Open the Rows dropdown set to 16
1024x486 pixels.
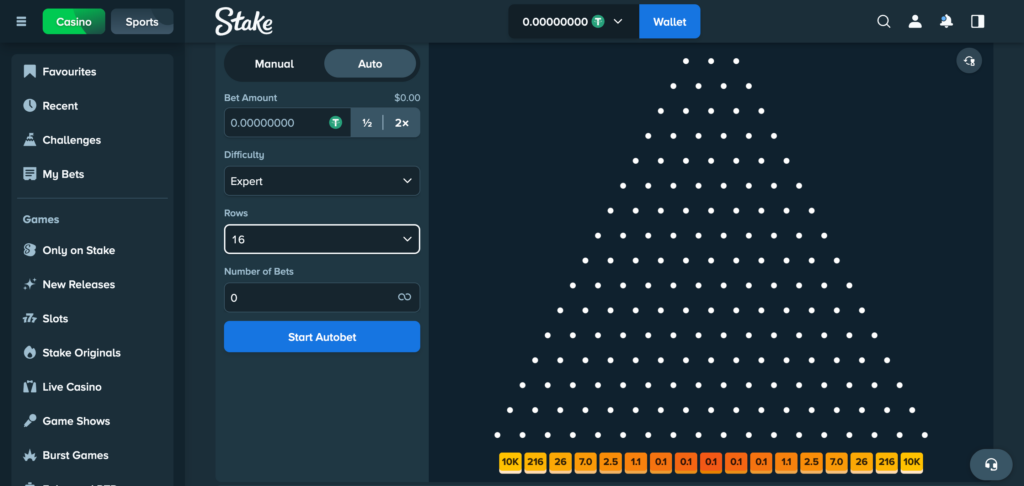[322, 239]
